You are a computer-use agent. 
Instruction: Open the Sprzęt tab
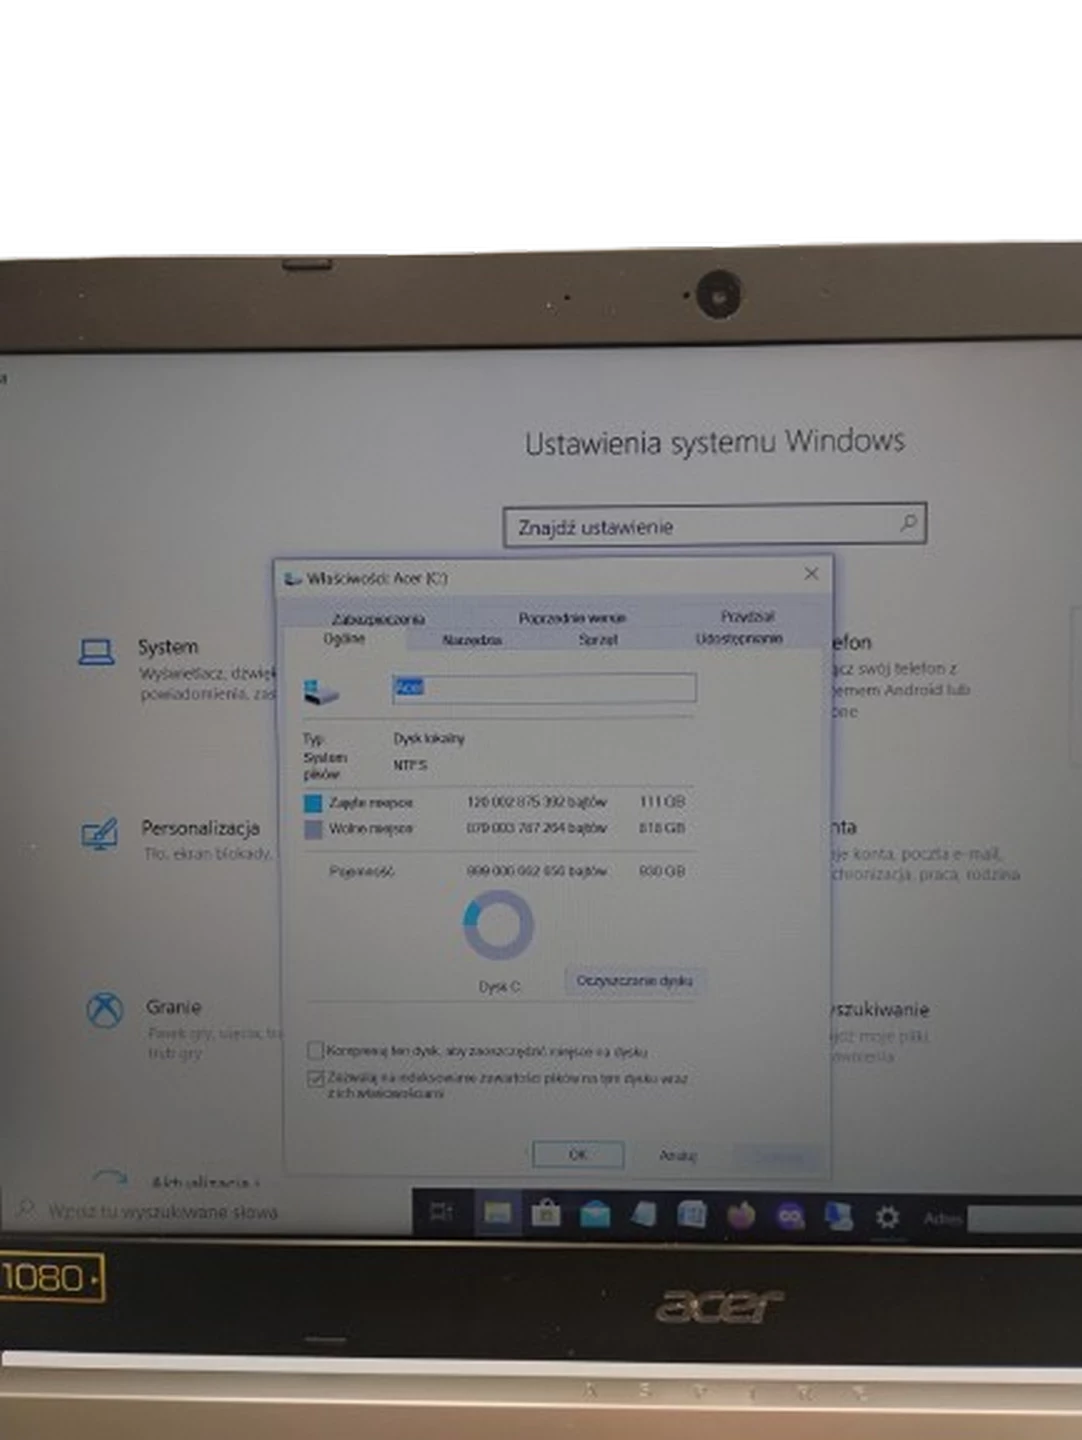tap(598, 640)
